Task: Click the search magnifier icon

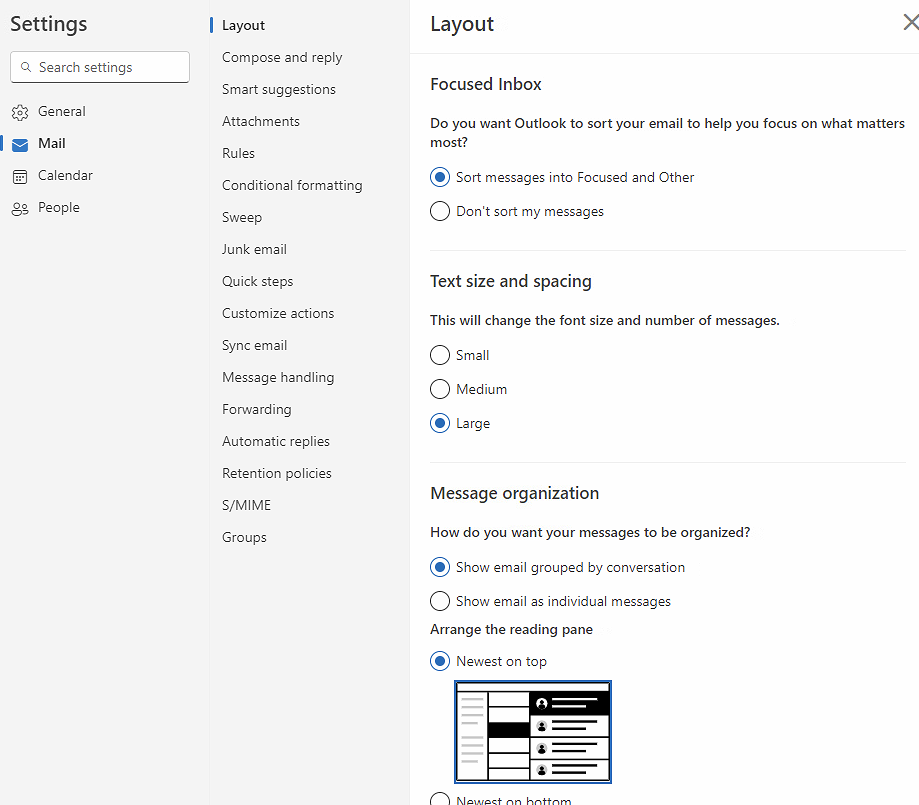Action: (26, 67)
